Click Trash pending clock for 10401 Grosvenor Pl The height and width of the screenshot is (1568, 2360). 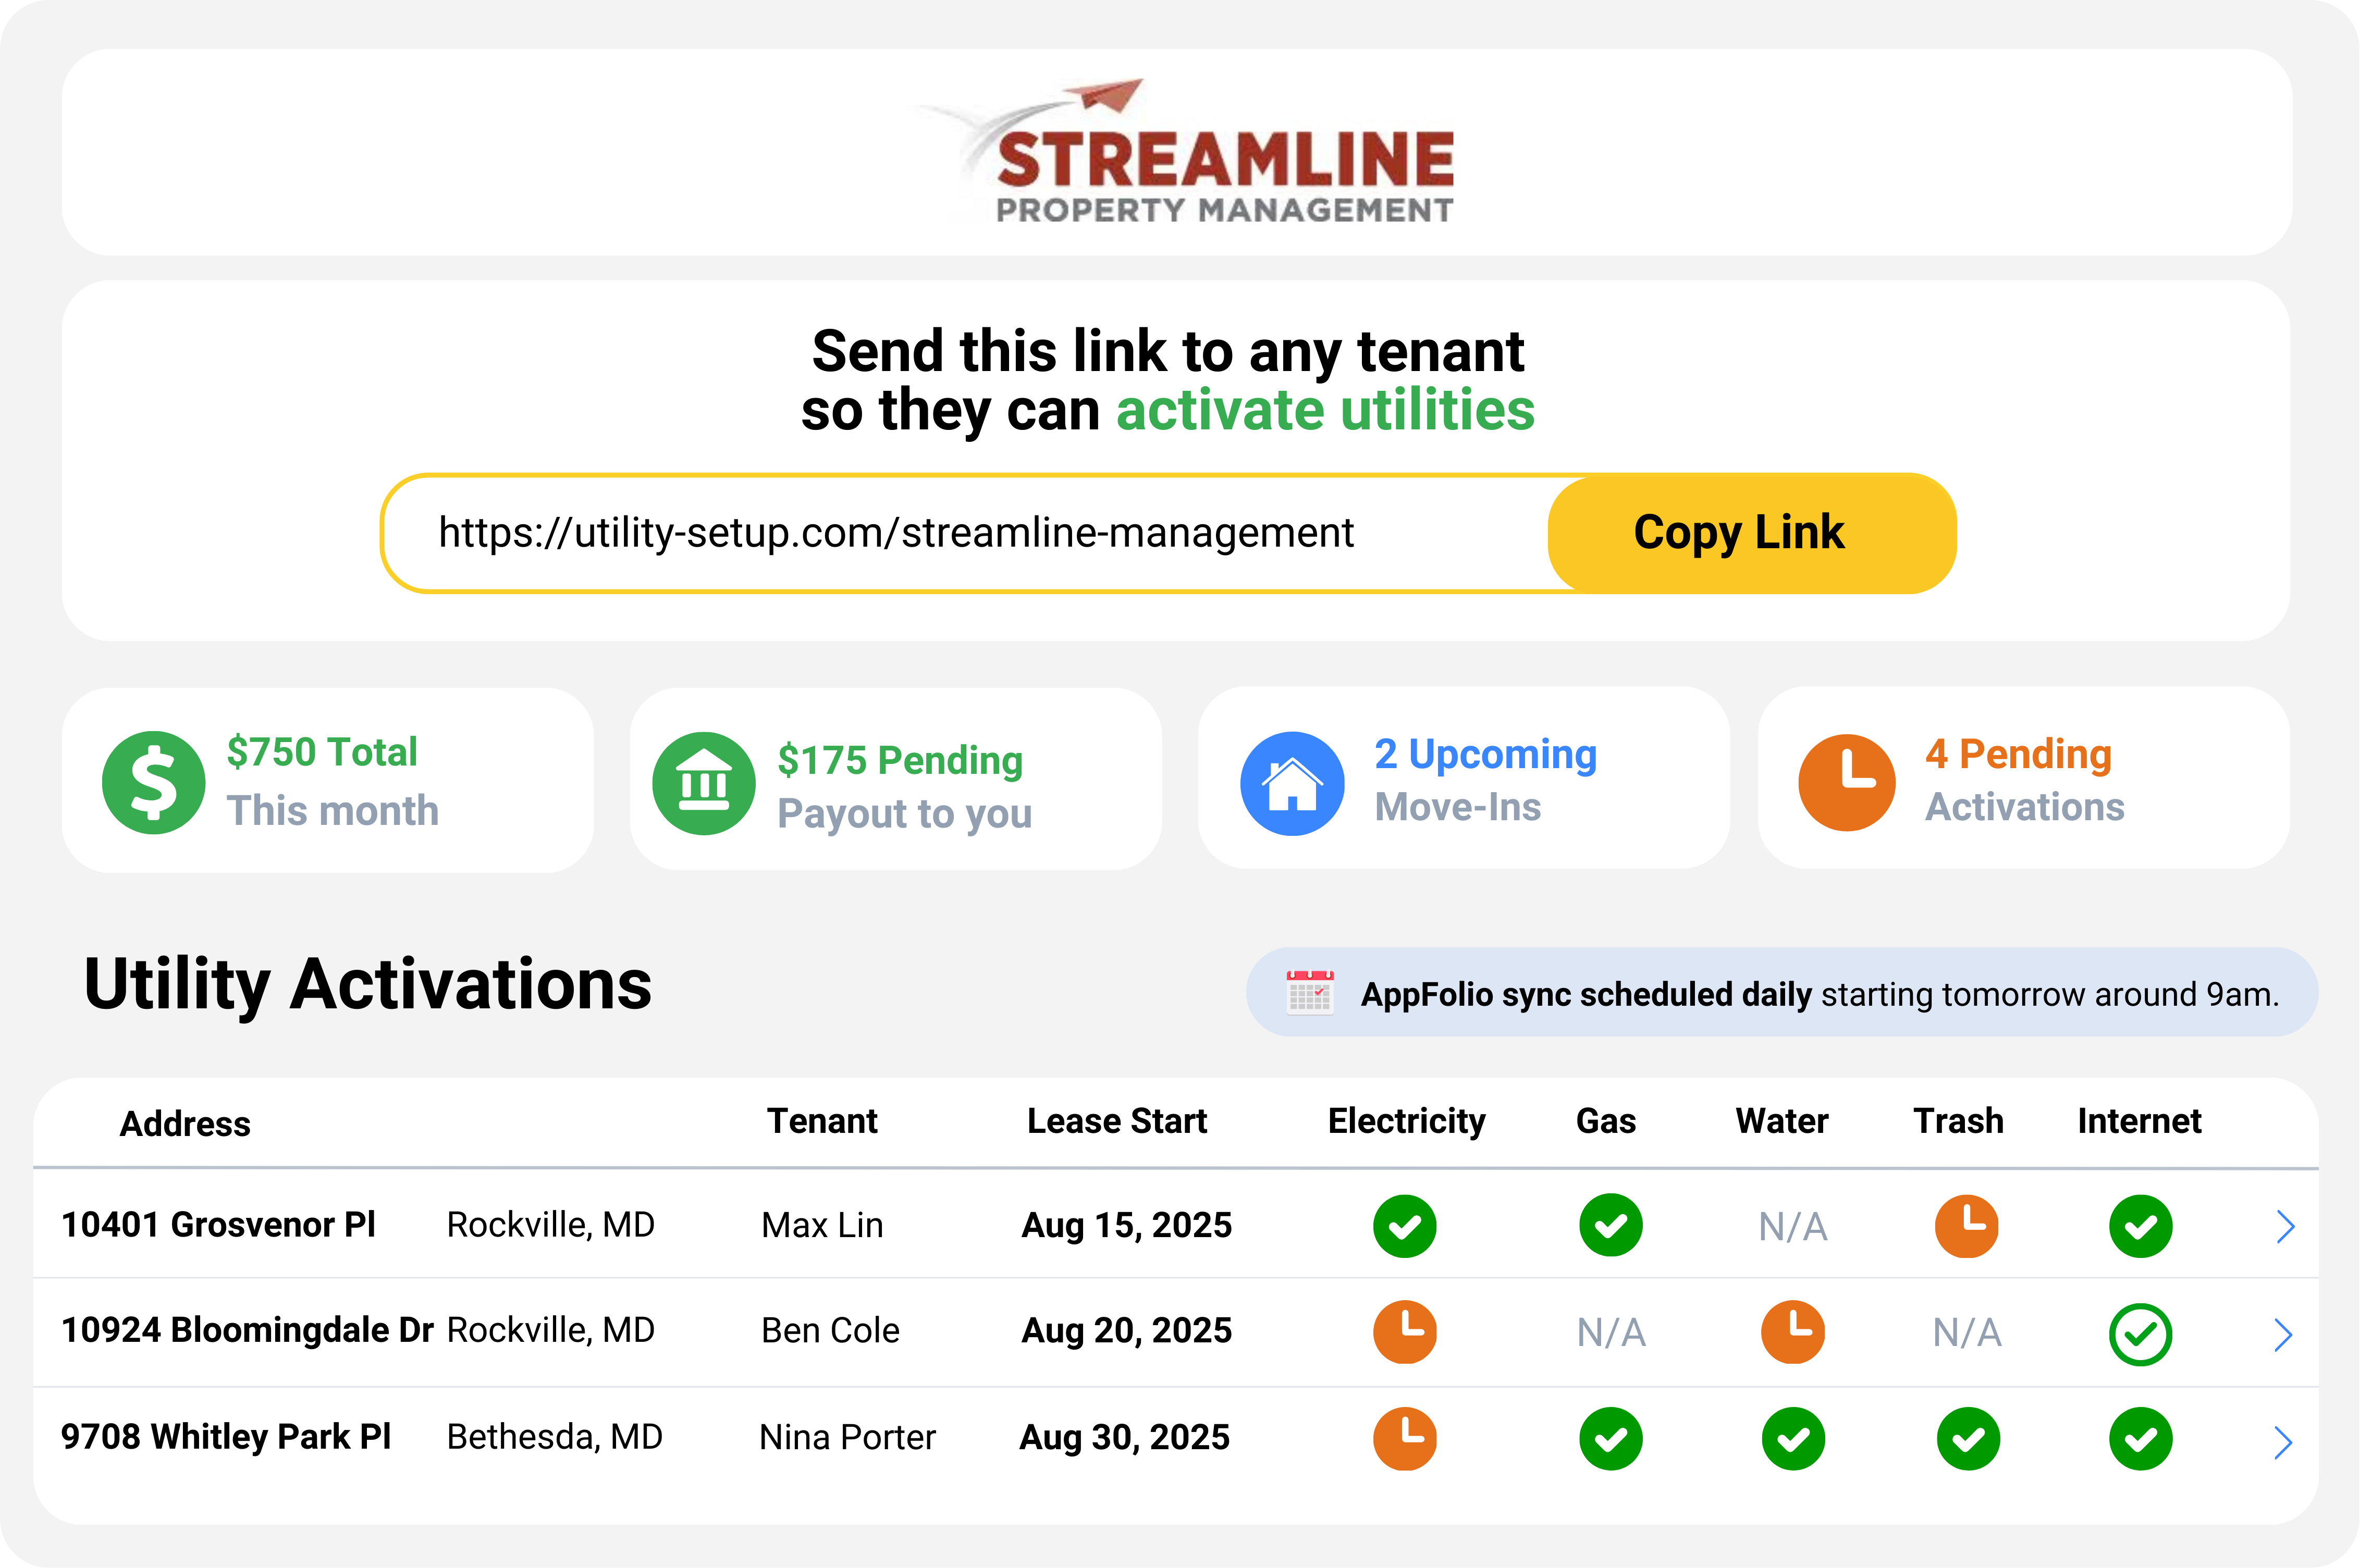pyautogui.click(x=1966, y=1225)
